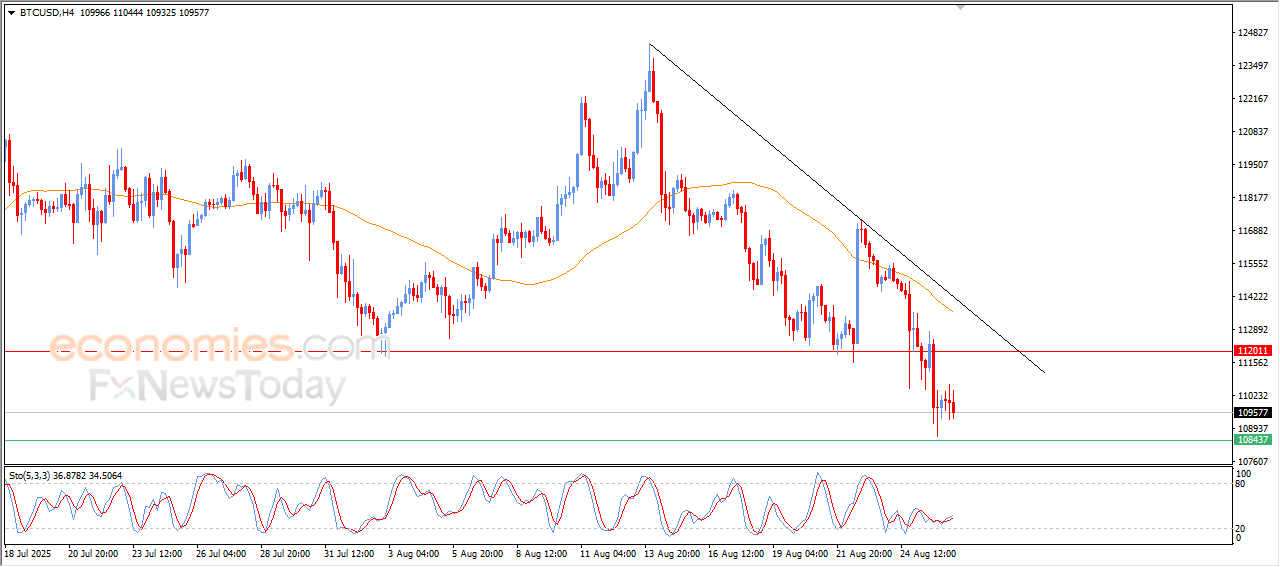Image resolution: width=1280 pixels, height=567 pixels.
Task: Click the 120837 price axis label
Action: 1253,132
